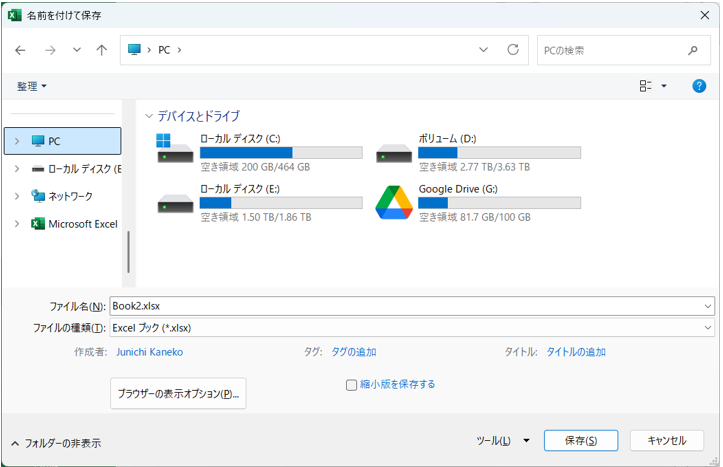The width and height of the screenshot is (723, 467).
Task: Click the PC monitor icon in address bar
Action: (134, 50)
